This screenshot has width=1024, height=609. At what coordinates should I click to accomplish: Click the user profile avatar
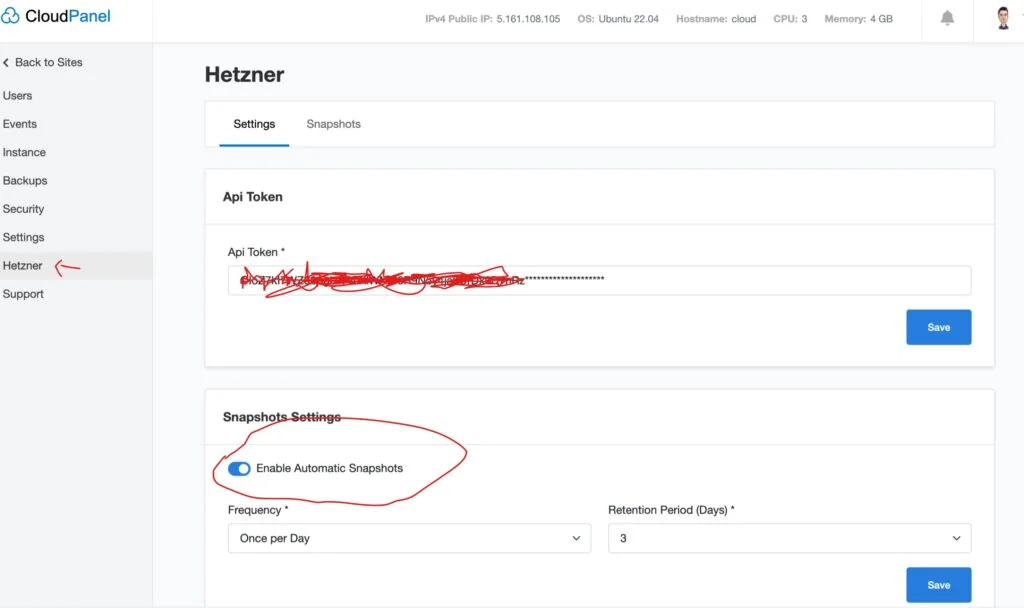1001,16
